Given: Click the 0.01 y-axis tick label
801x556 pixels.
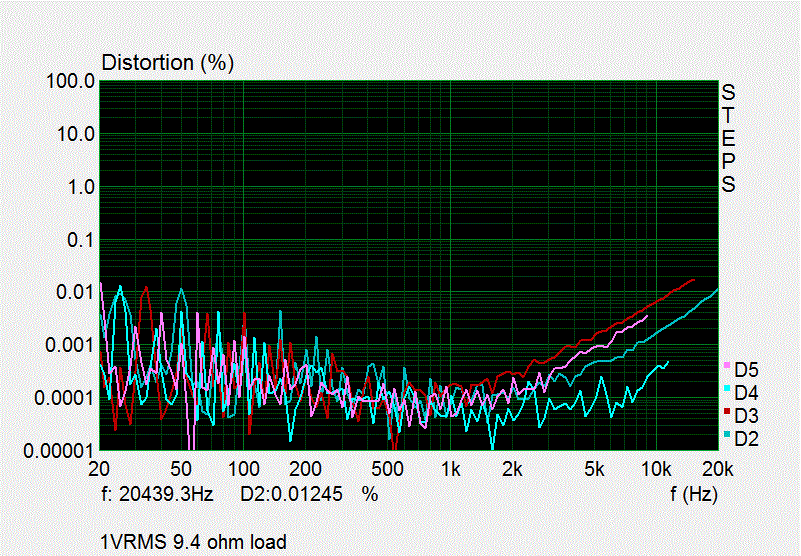Looking at the screenshot, I should (x=76, y=293).
